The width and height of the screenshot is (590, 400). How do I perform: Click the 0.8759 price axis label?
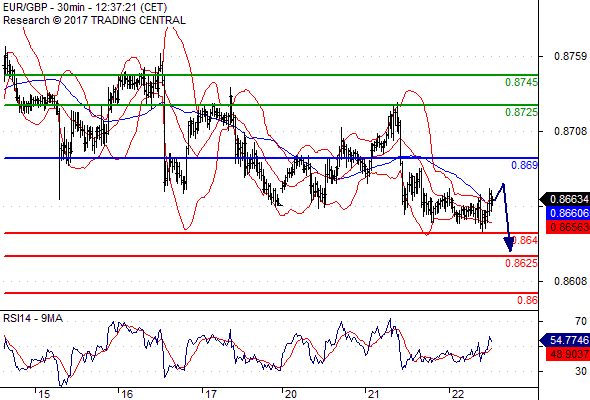[x=570, y=56]
